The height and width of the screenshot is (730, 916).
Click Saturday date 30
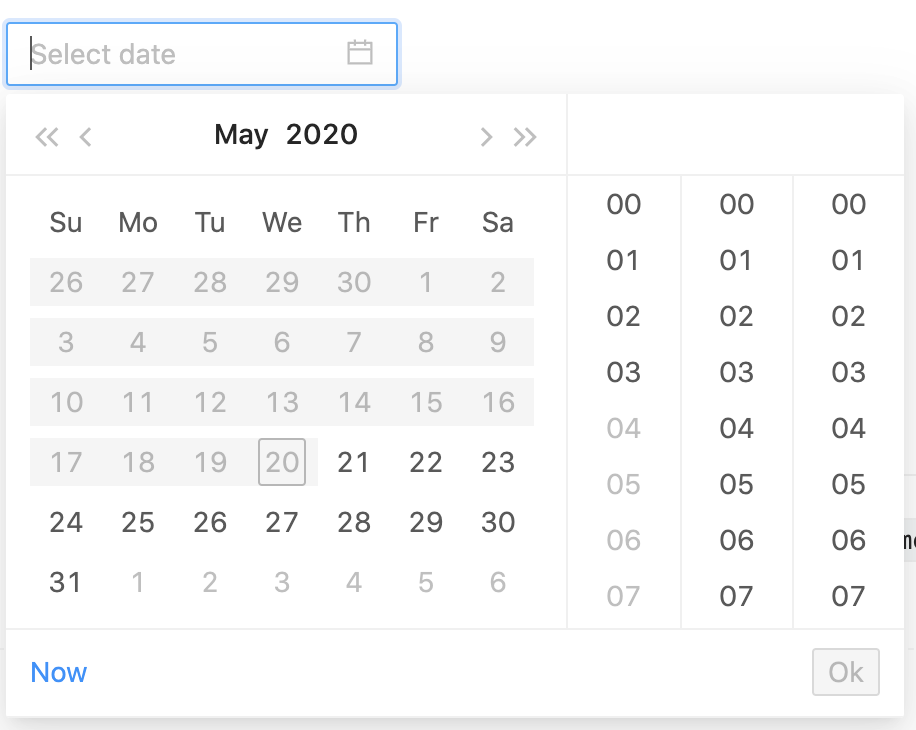tap(497, 522)
